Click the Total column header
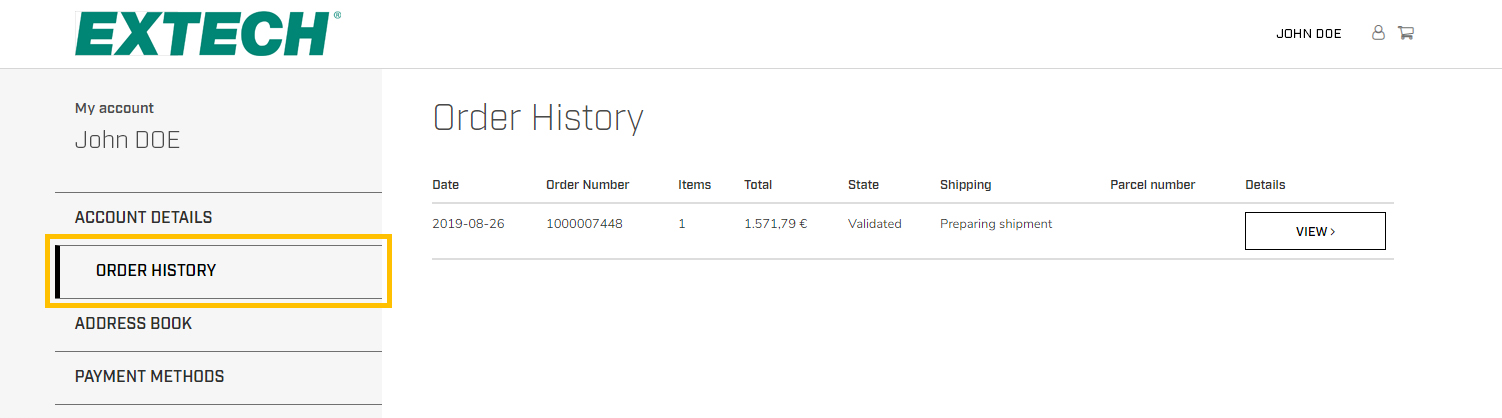1502x418 pixels. tap(758, 185)
